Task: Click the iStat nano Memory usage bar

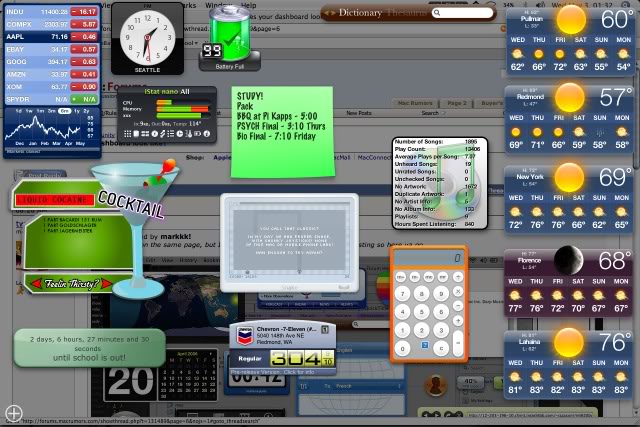Action: coord(183,109)
